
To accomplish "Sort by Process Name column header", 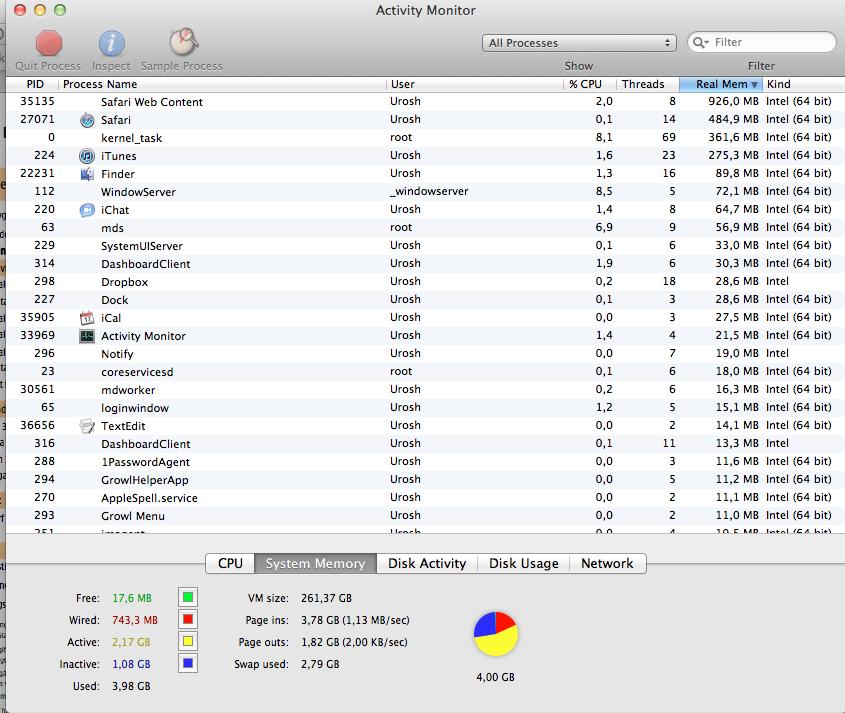I will coord(222,84).
